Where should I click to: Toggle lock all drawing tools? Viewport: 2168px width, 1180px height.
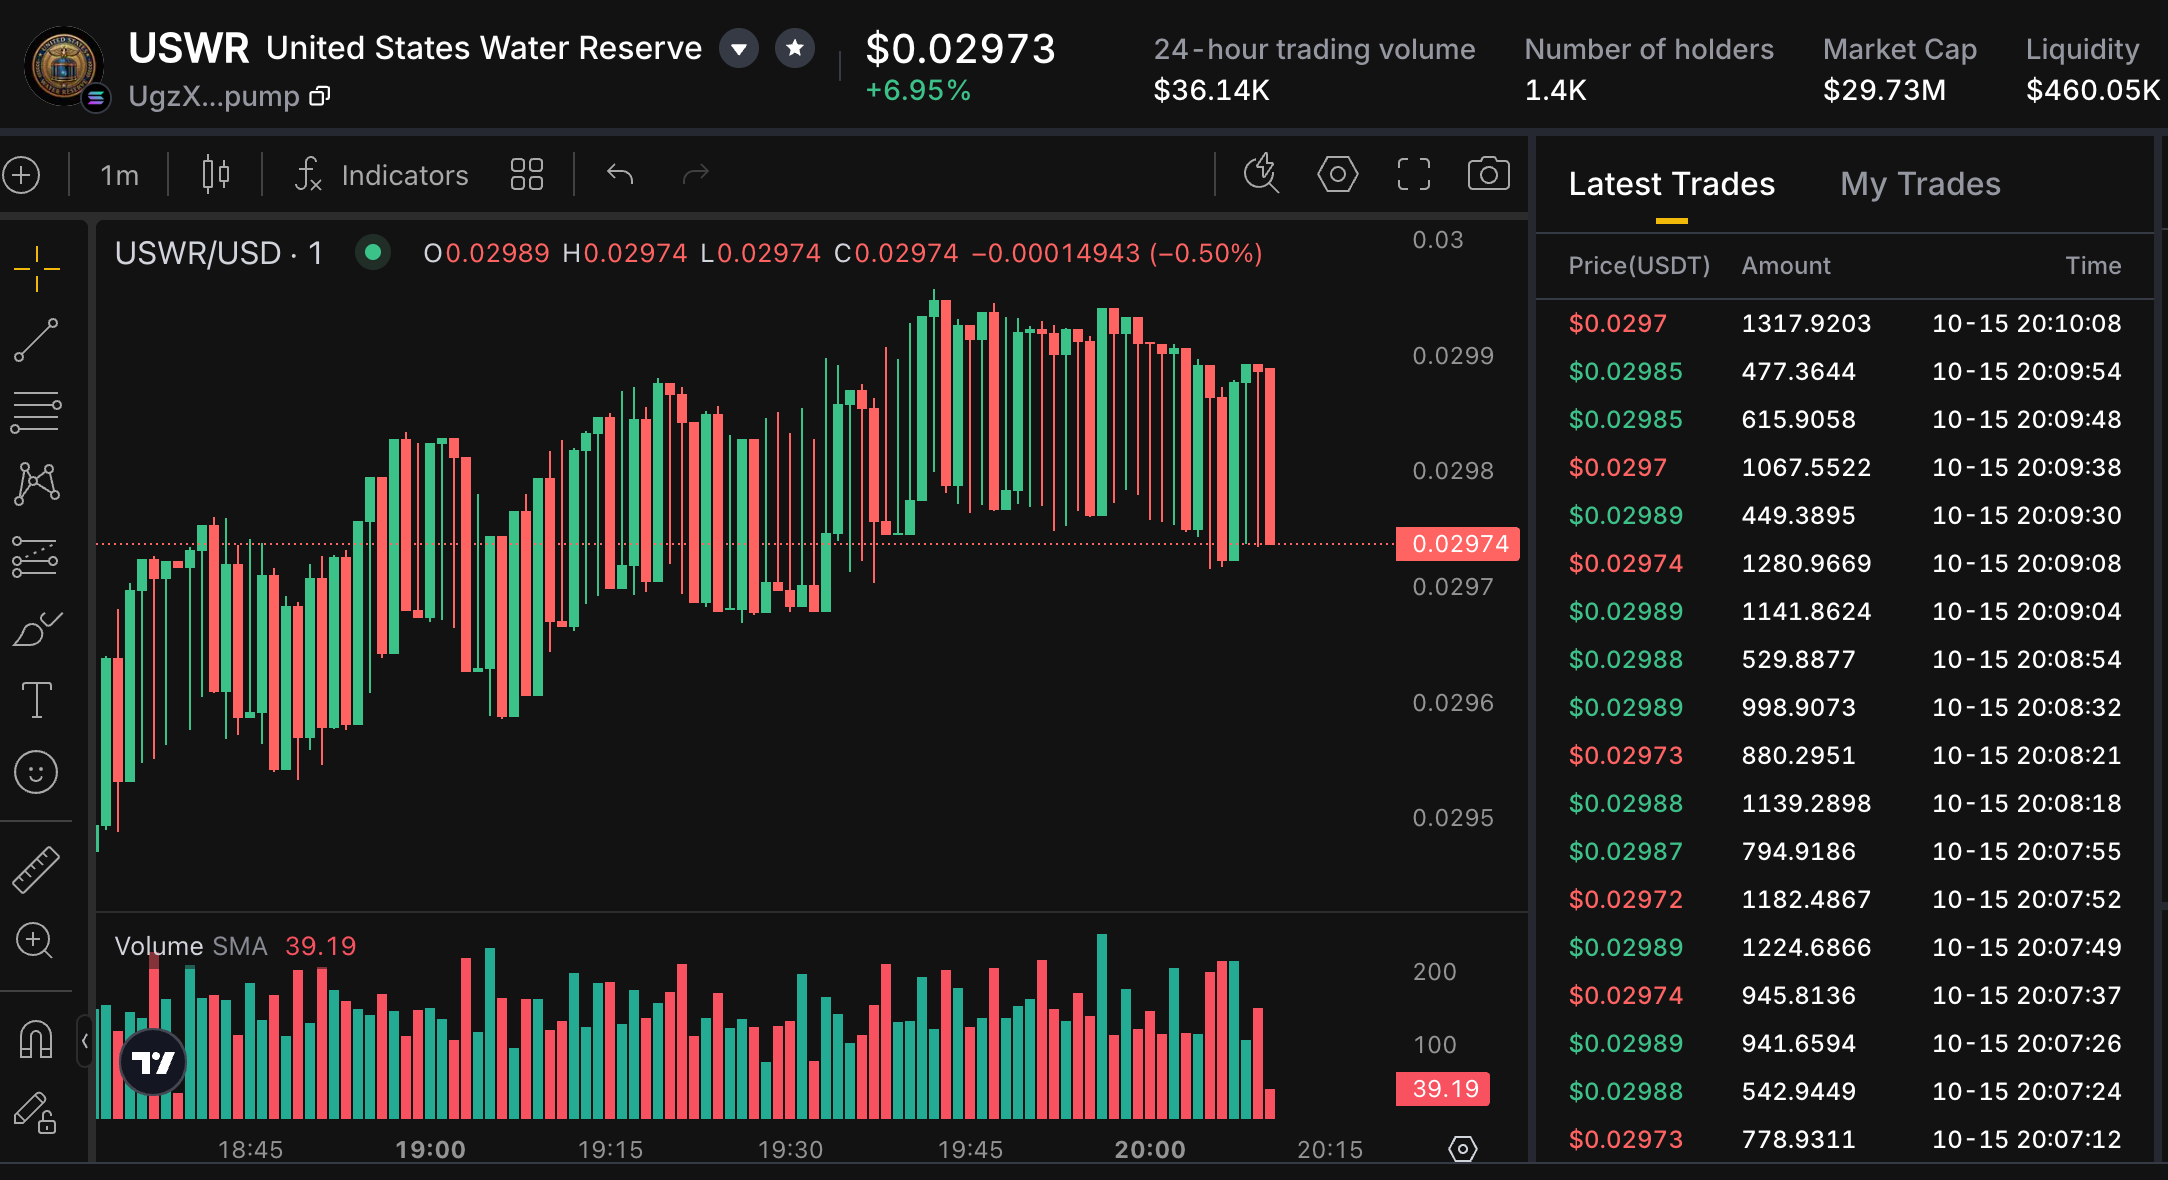pyautogui.click(x=35, y=1112)
